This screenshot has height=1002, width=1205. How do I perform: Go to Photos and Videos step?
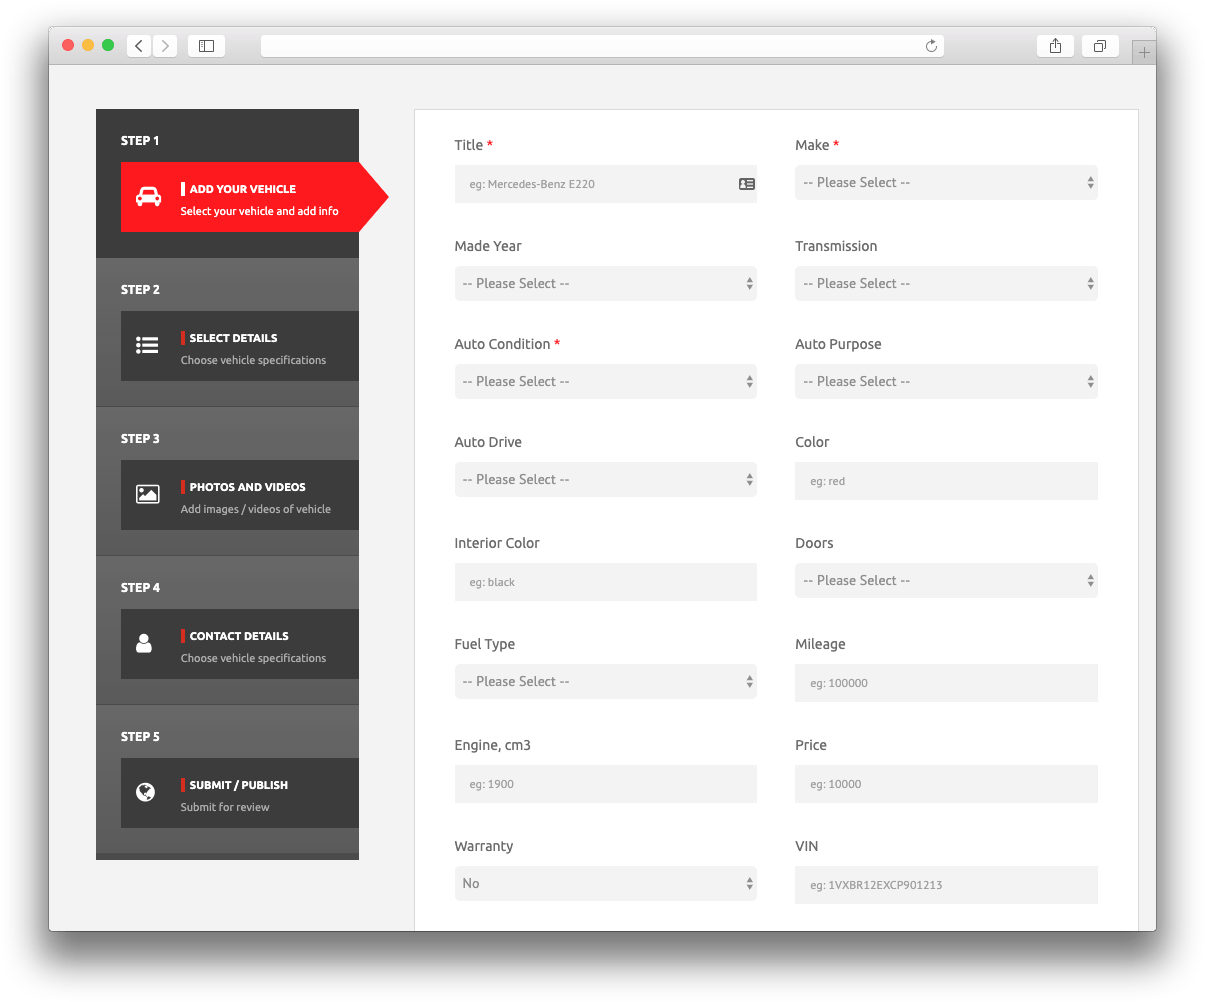240,495
